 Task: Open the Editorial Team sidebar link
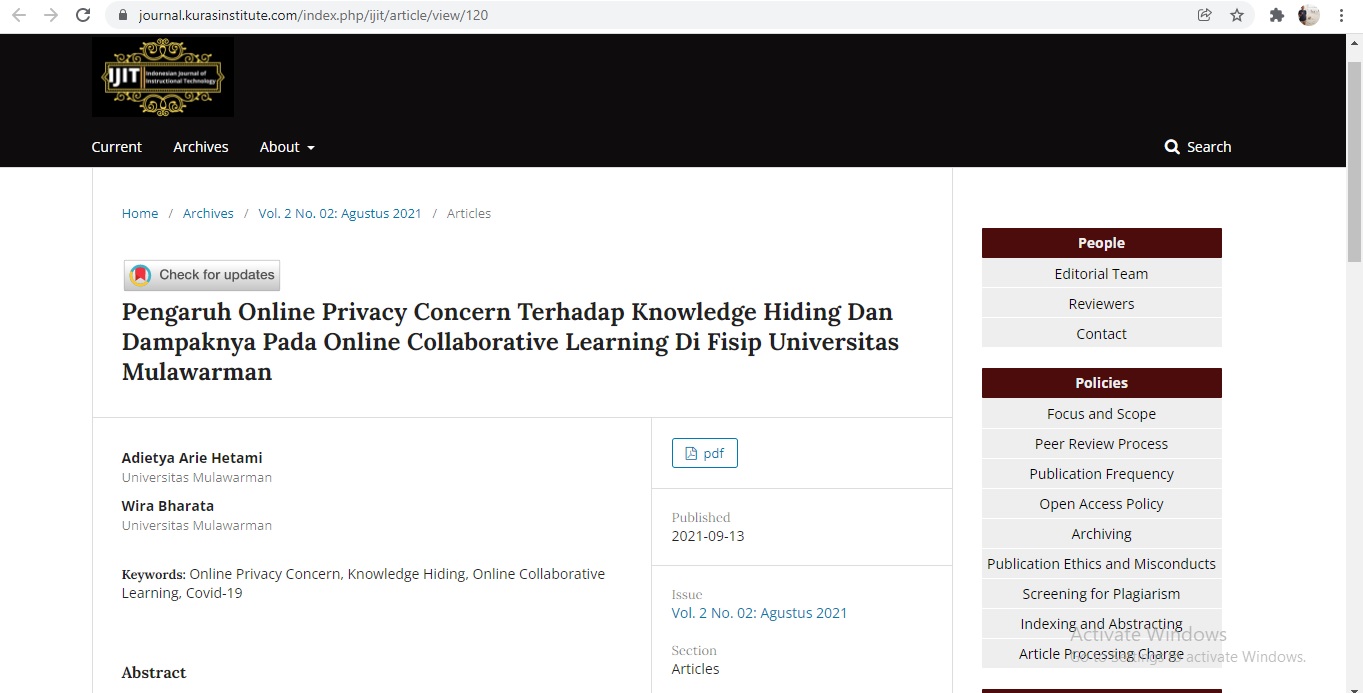(1101, 274)
